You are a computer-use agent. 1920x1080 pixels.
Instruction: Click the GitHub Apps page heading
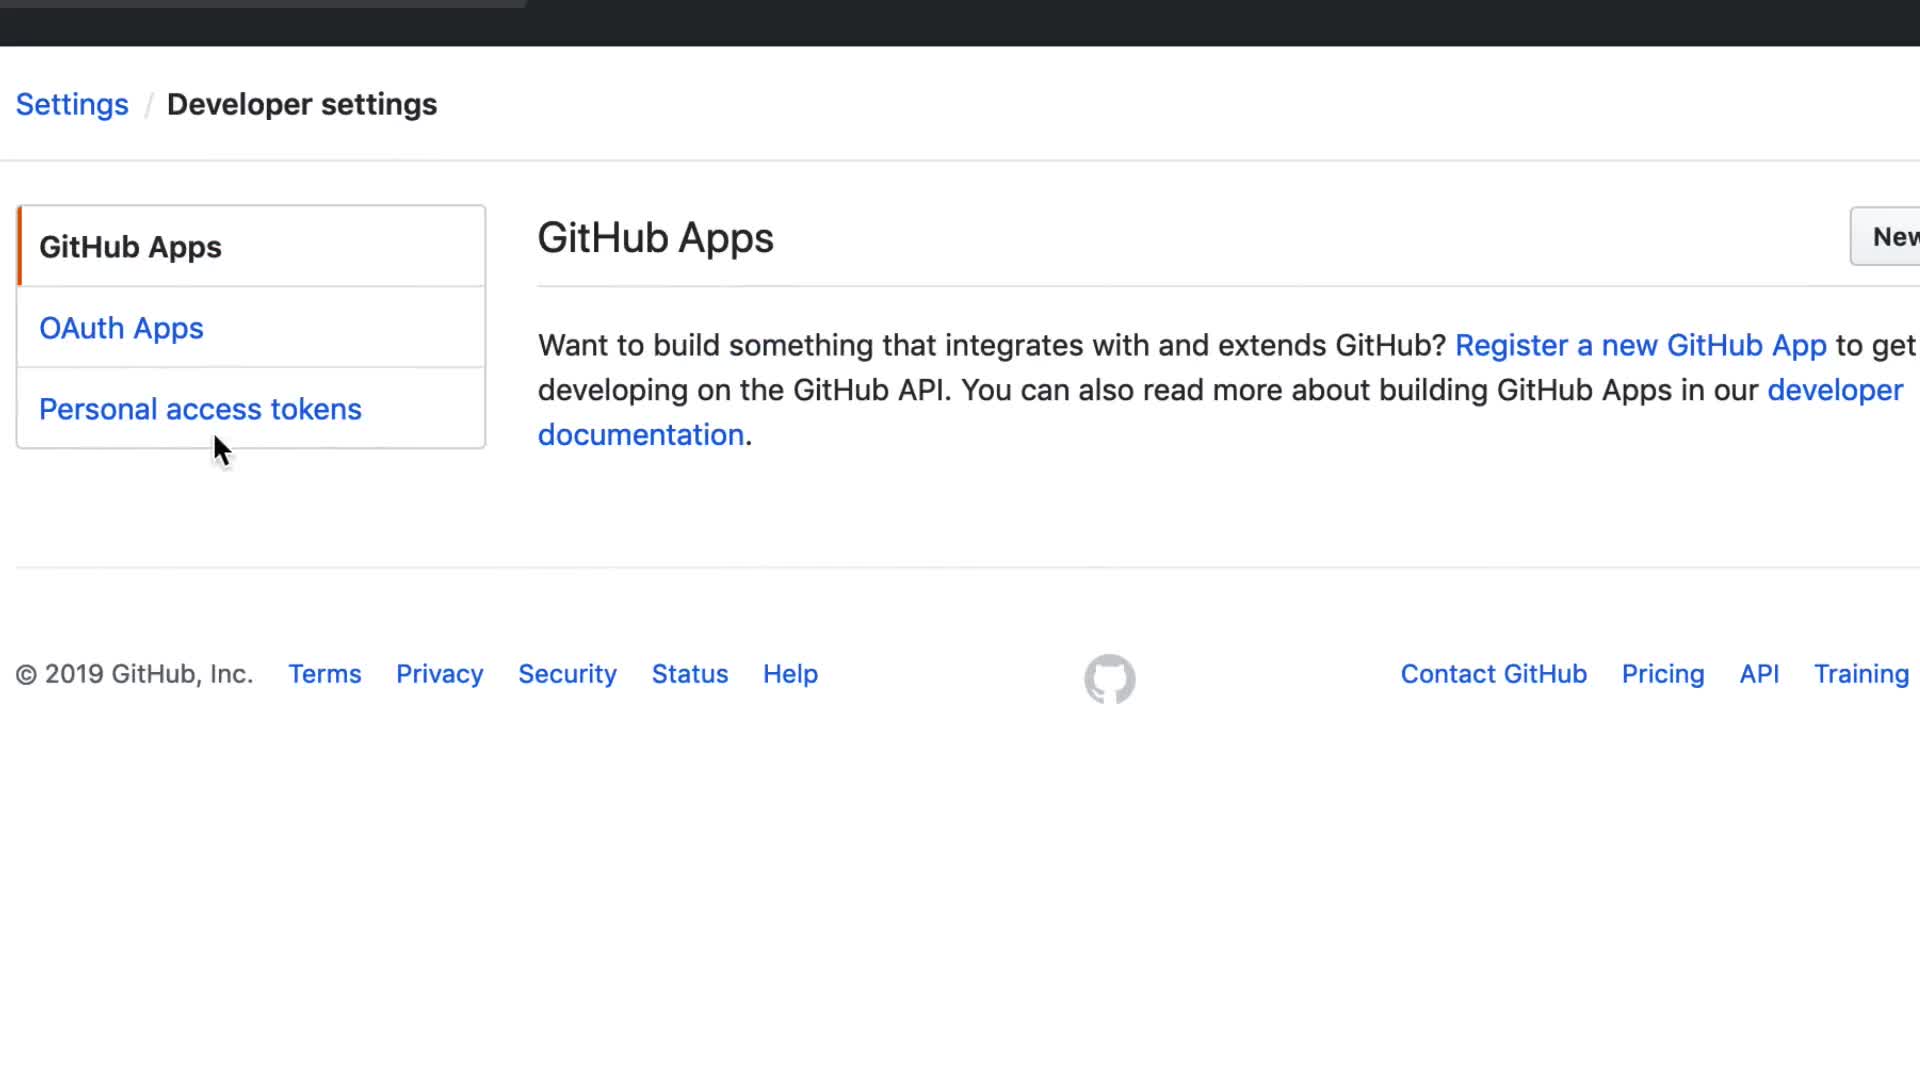655,238
